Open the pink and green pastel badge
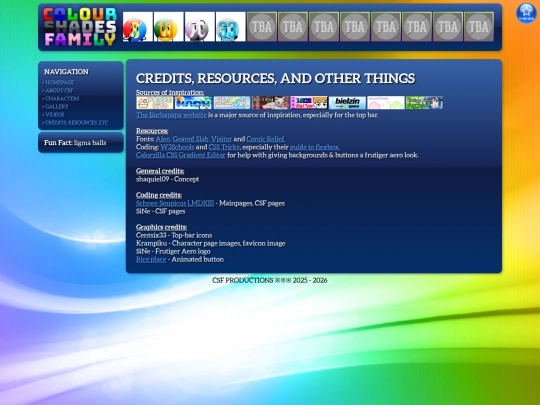Image resolution: width=540 pixels, height=405 pixels. click(386, 103)
